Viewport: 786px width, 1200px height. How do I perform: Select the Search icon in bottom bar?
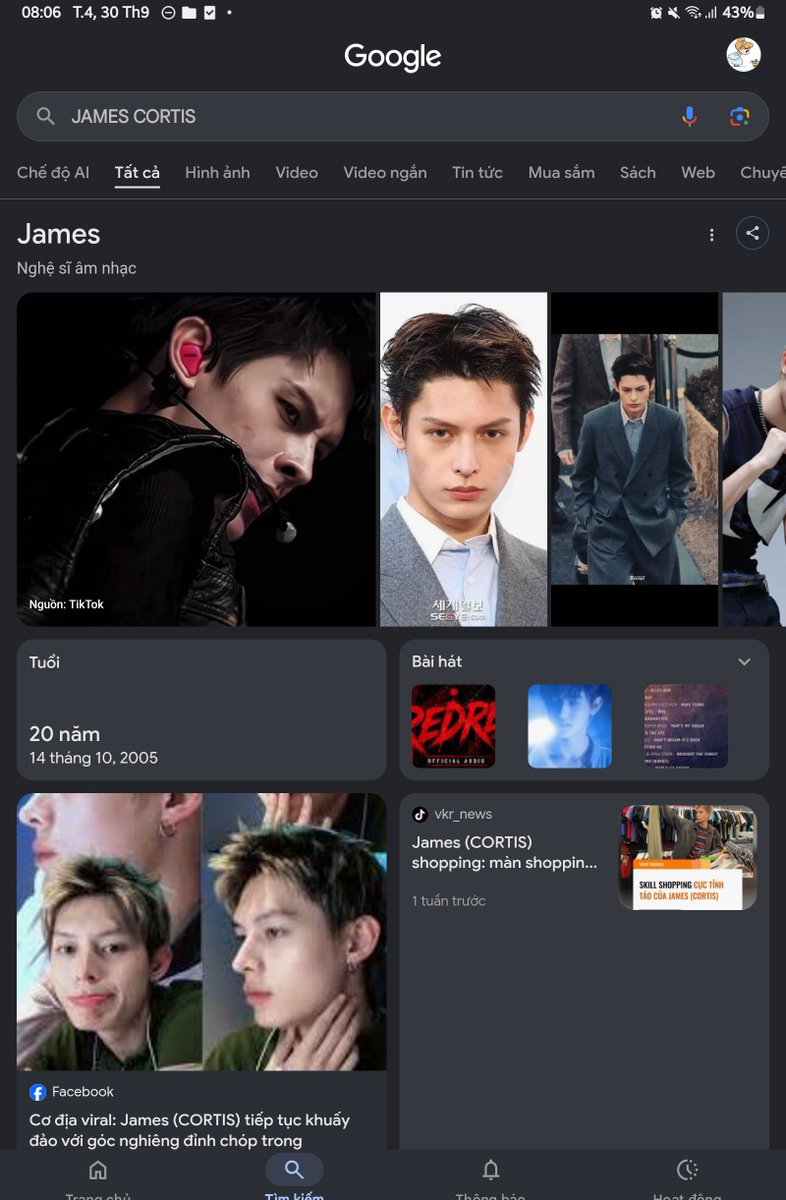pos(294,1170)
